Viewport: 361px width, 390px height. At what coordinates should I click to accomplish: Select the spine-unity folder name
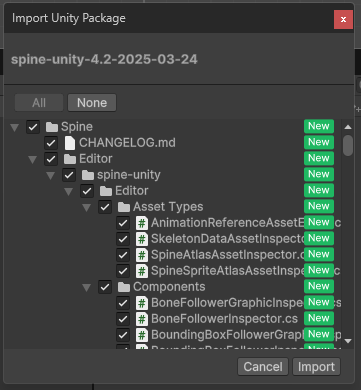coord(129,175)
